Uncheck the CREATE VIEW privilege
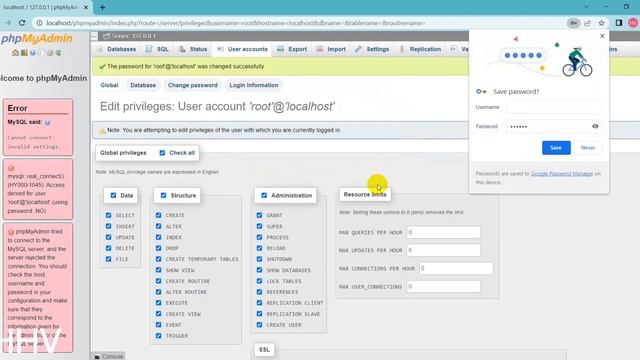 [x=158, y=314]
